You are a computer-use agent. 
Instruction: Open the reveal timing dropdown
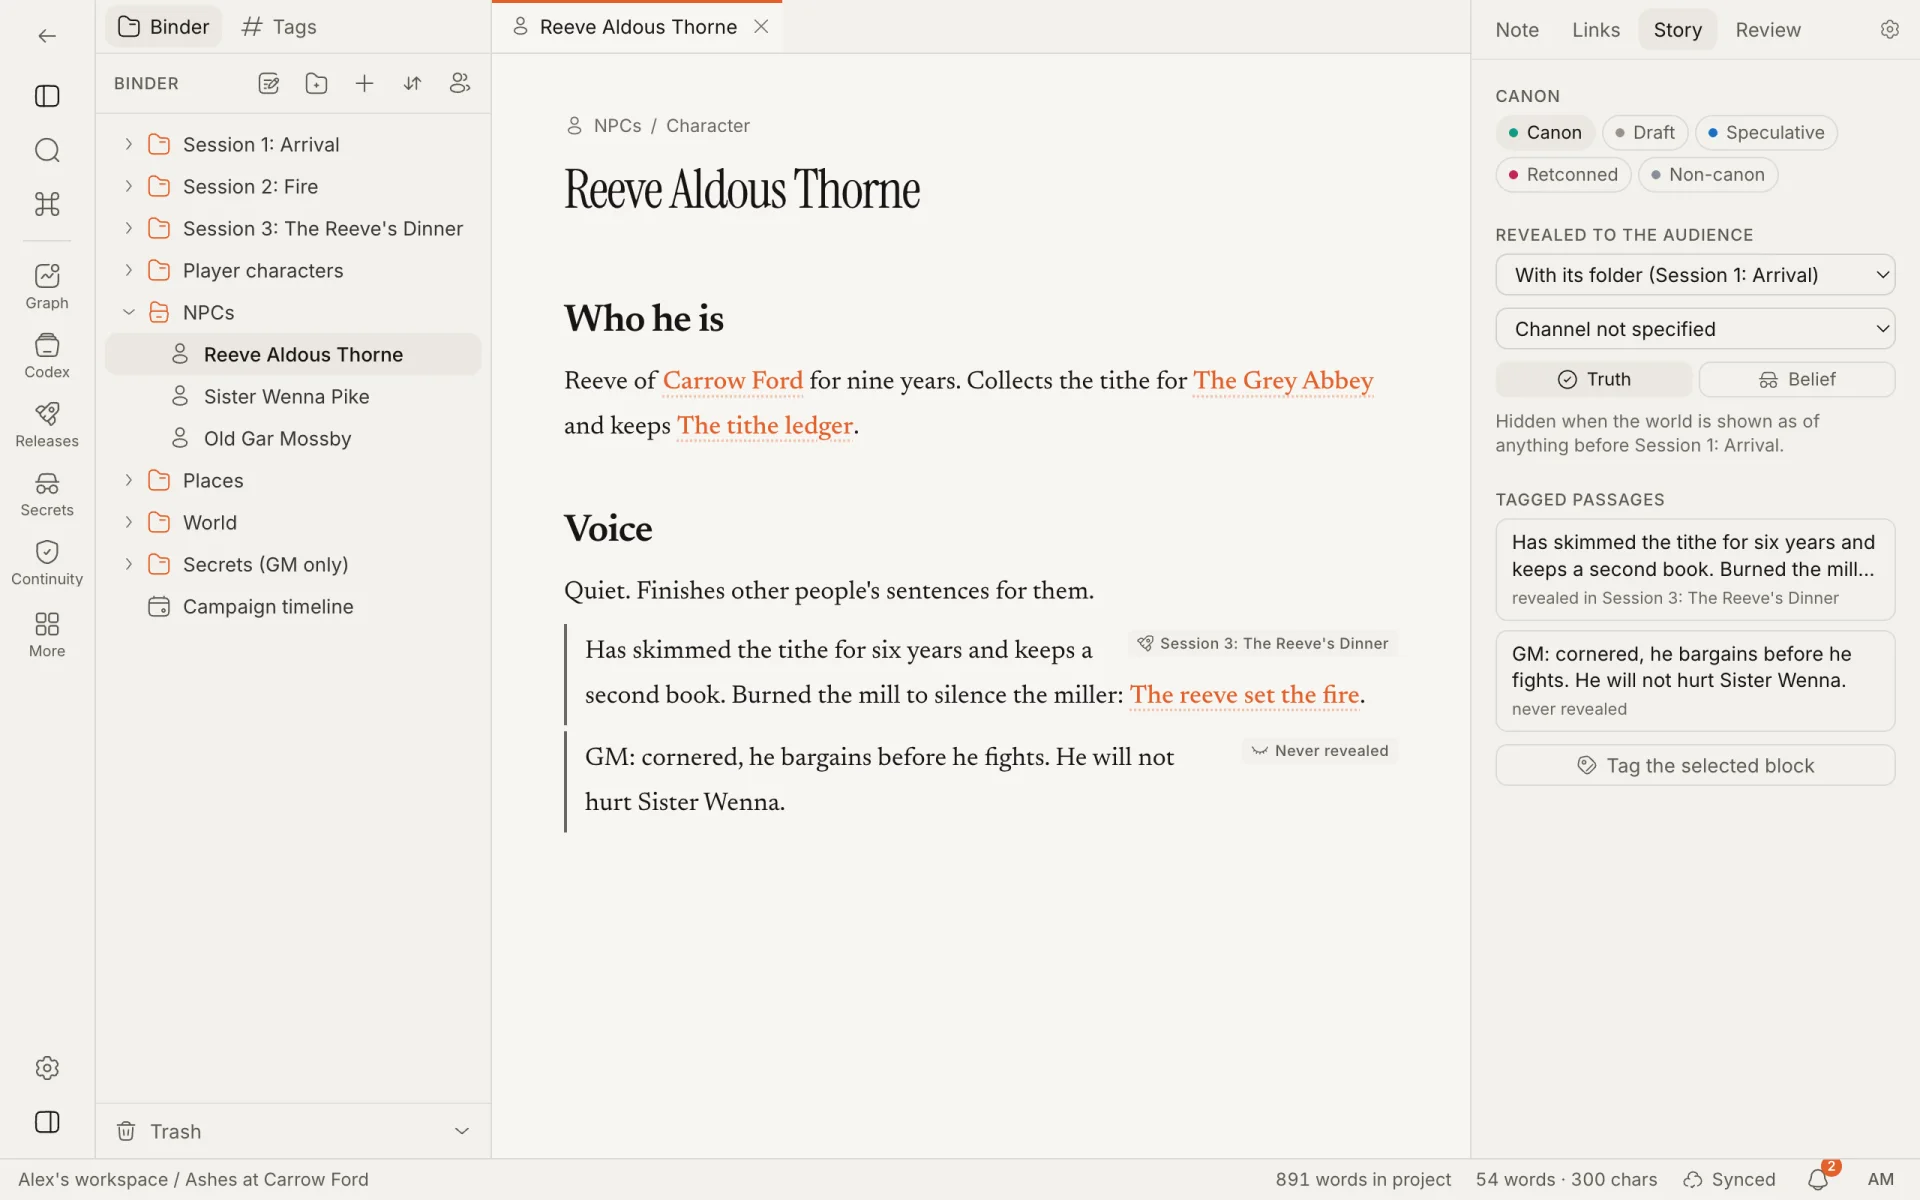pyautogui.click(x=1695, y=275)
